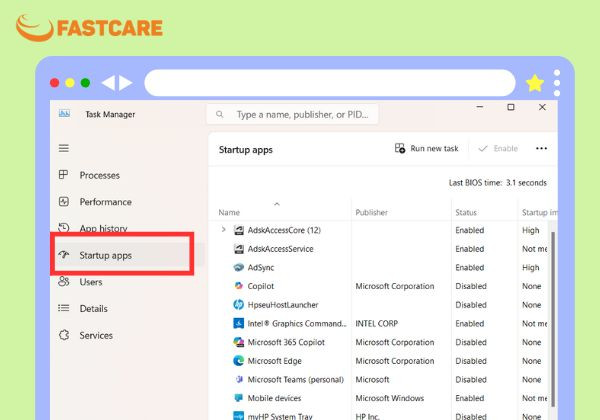Click the Run new task icon

tap(399, 148)
